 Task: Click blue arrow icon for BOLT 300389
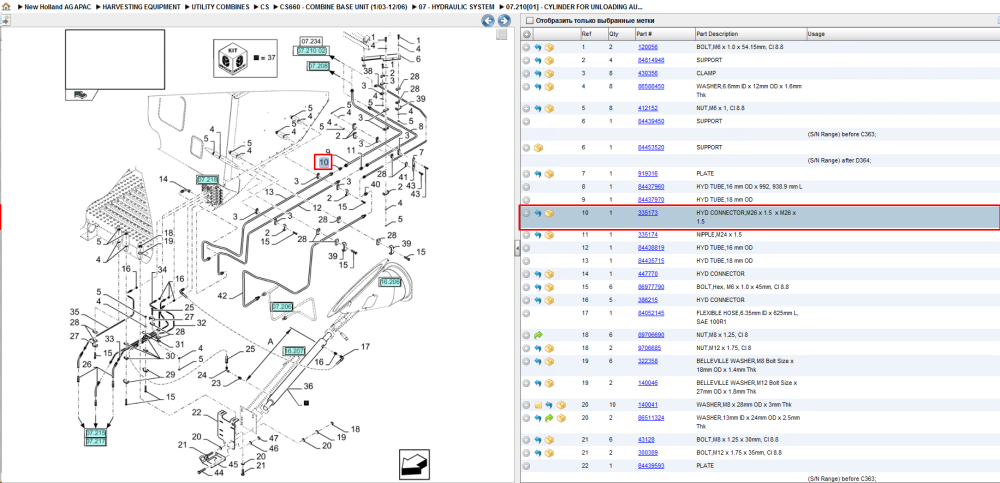coord(538,452)
